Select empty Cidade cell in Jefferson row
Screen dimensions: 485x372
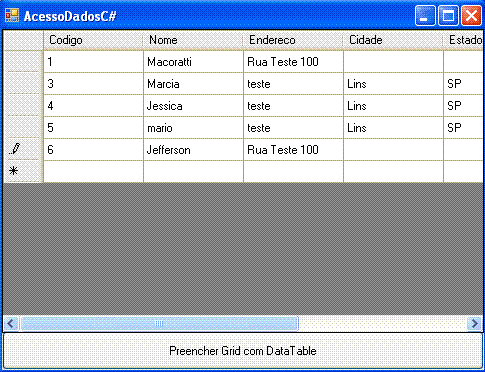pyautogui.click(x=393, y=149)
